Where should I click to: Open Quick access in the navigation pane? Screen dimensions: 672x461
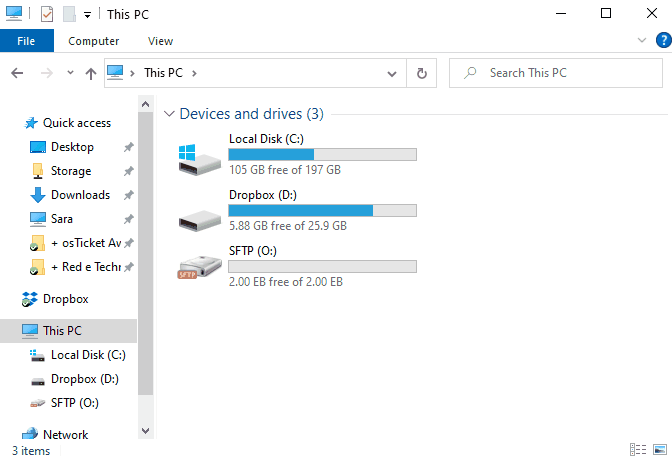pos(77,123)
